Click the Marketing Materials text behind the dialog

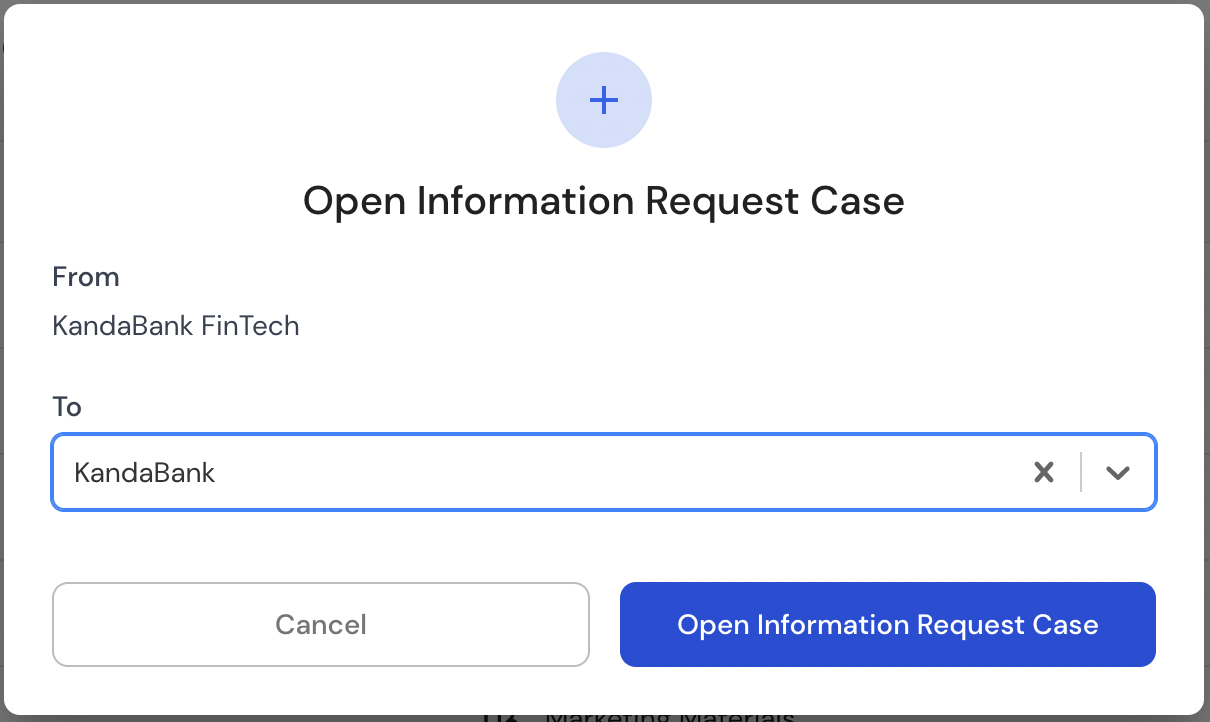670,716
